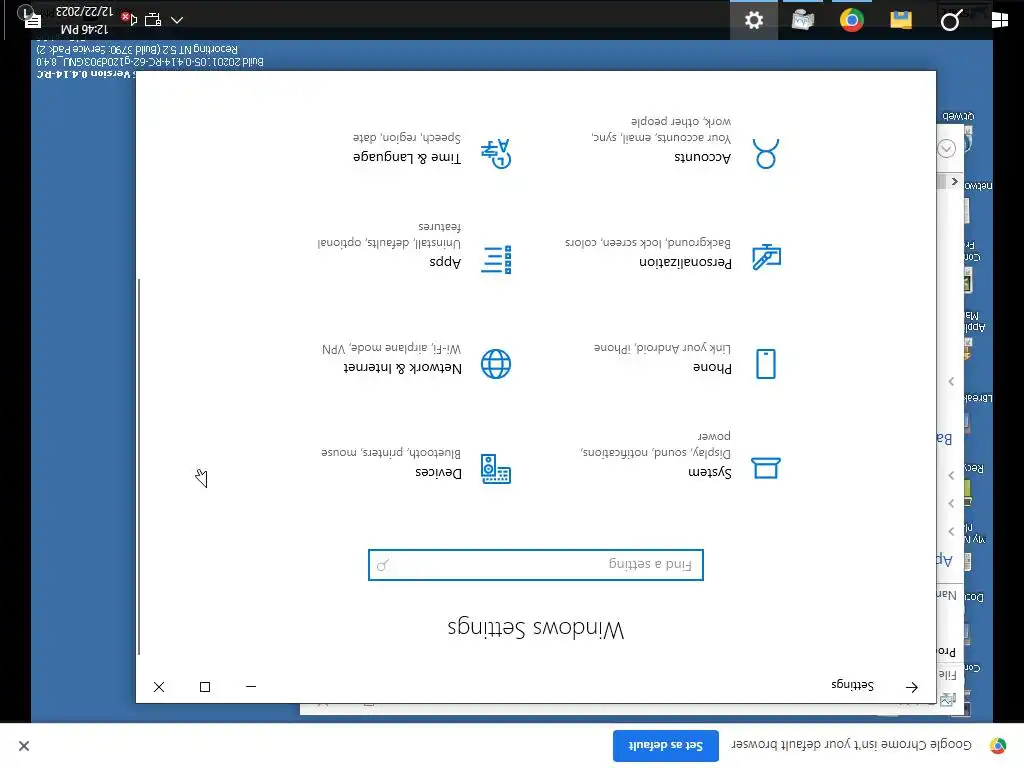1024x768 pixels.
Task: Click the Settings window vertical scrollbar
Action: pyautogui.click(x=139, y=467)
